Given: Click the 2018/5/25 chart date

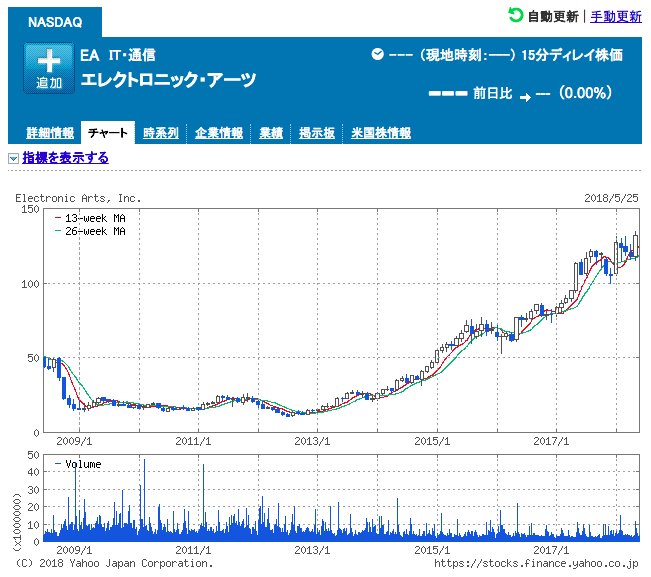Looking at the screenshot, I should 611,198.
